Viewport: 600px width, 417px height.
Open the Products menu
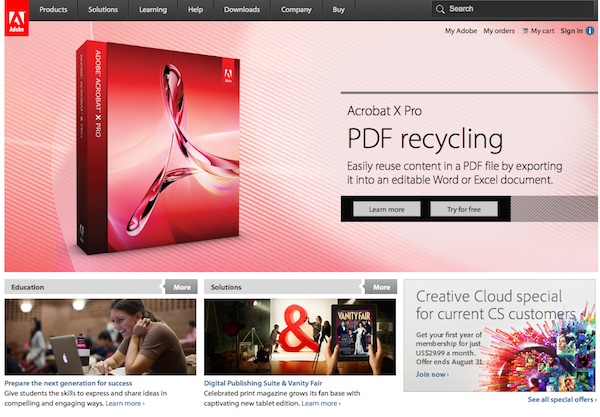53,9
